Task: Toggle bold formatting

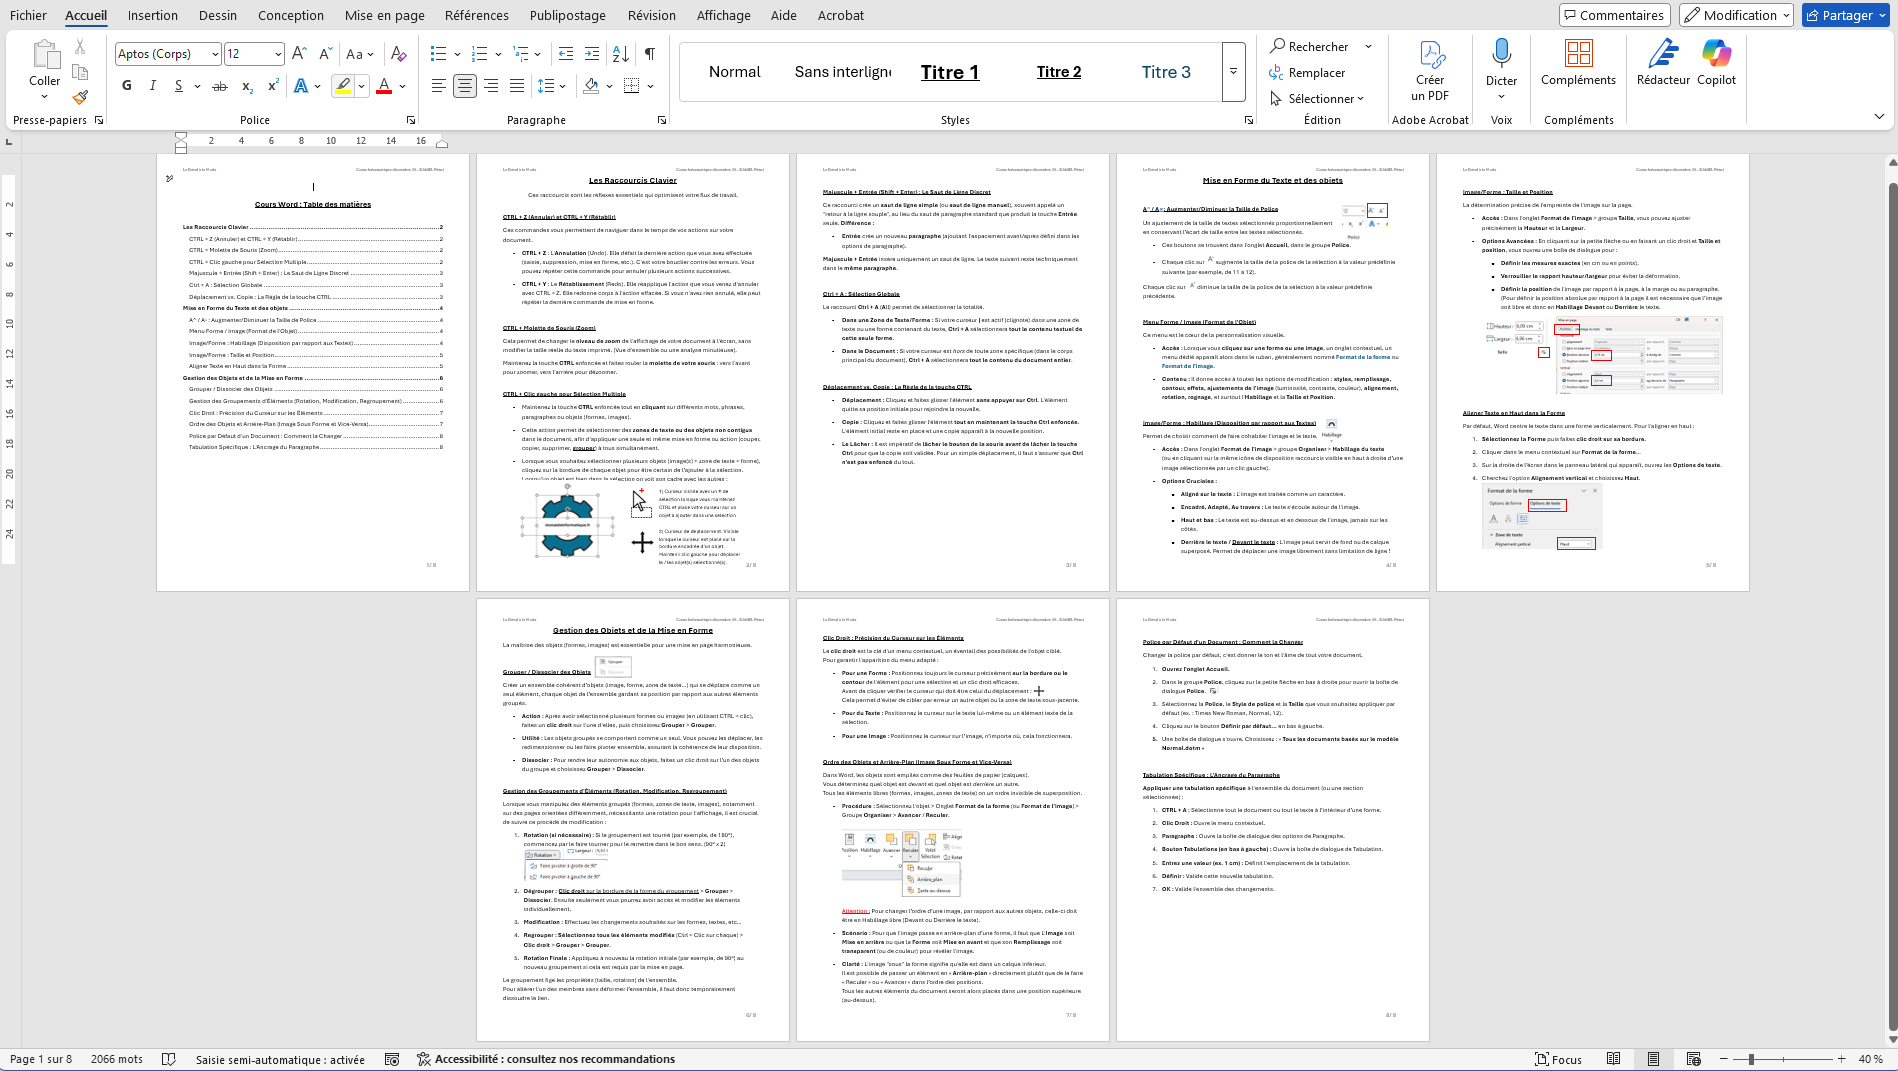Action: [127, 86]
